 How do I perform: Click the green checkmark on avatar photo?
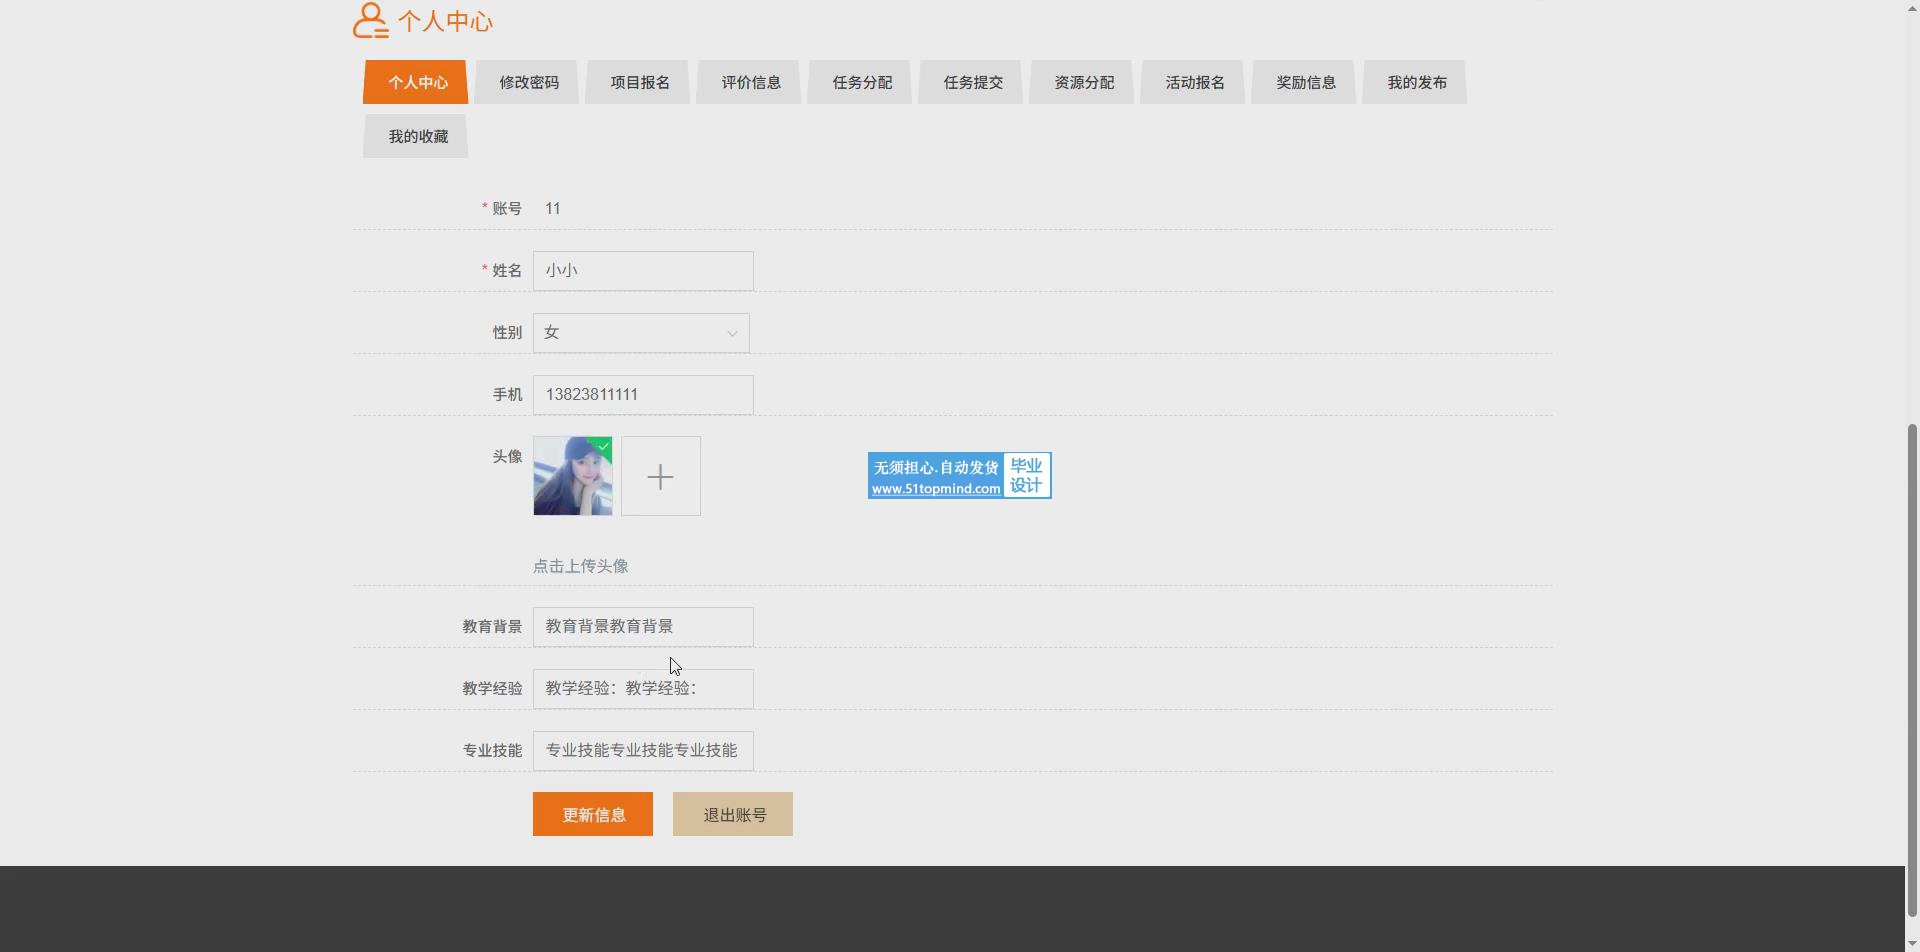[603, 446]
